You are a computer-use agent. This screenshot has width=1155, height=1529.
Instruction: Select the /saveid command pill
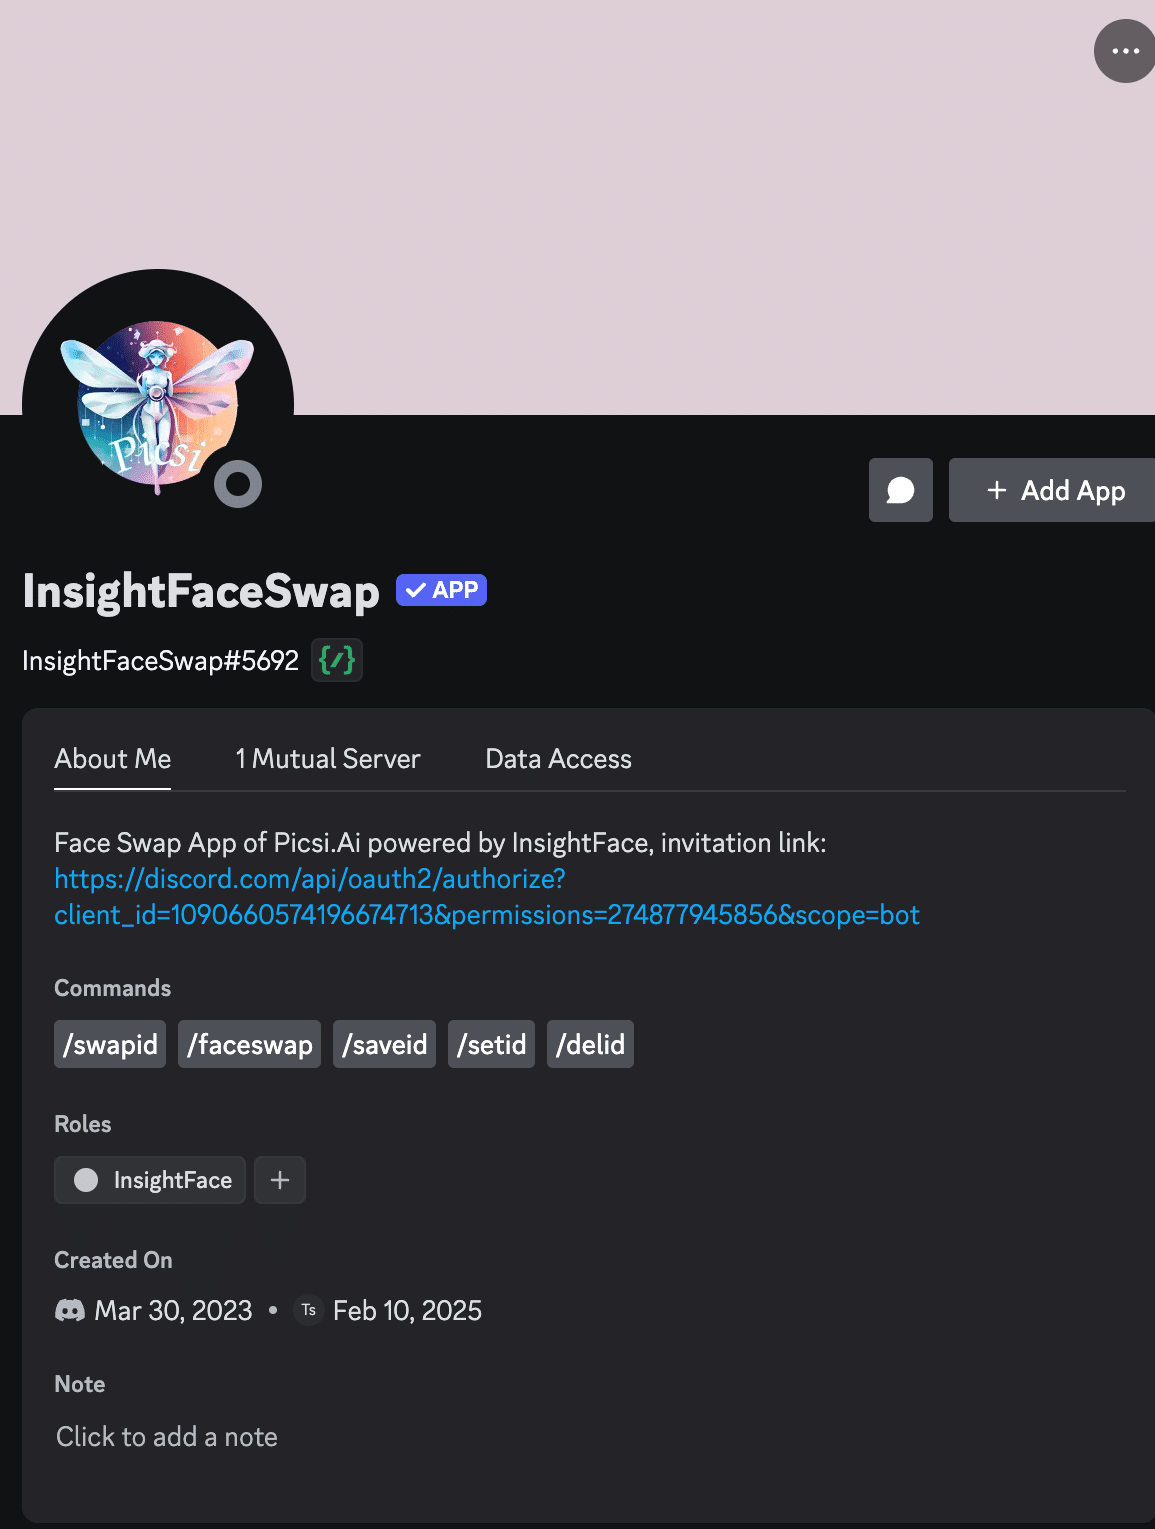(x=384, y=1043)
